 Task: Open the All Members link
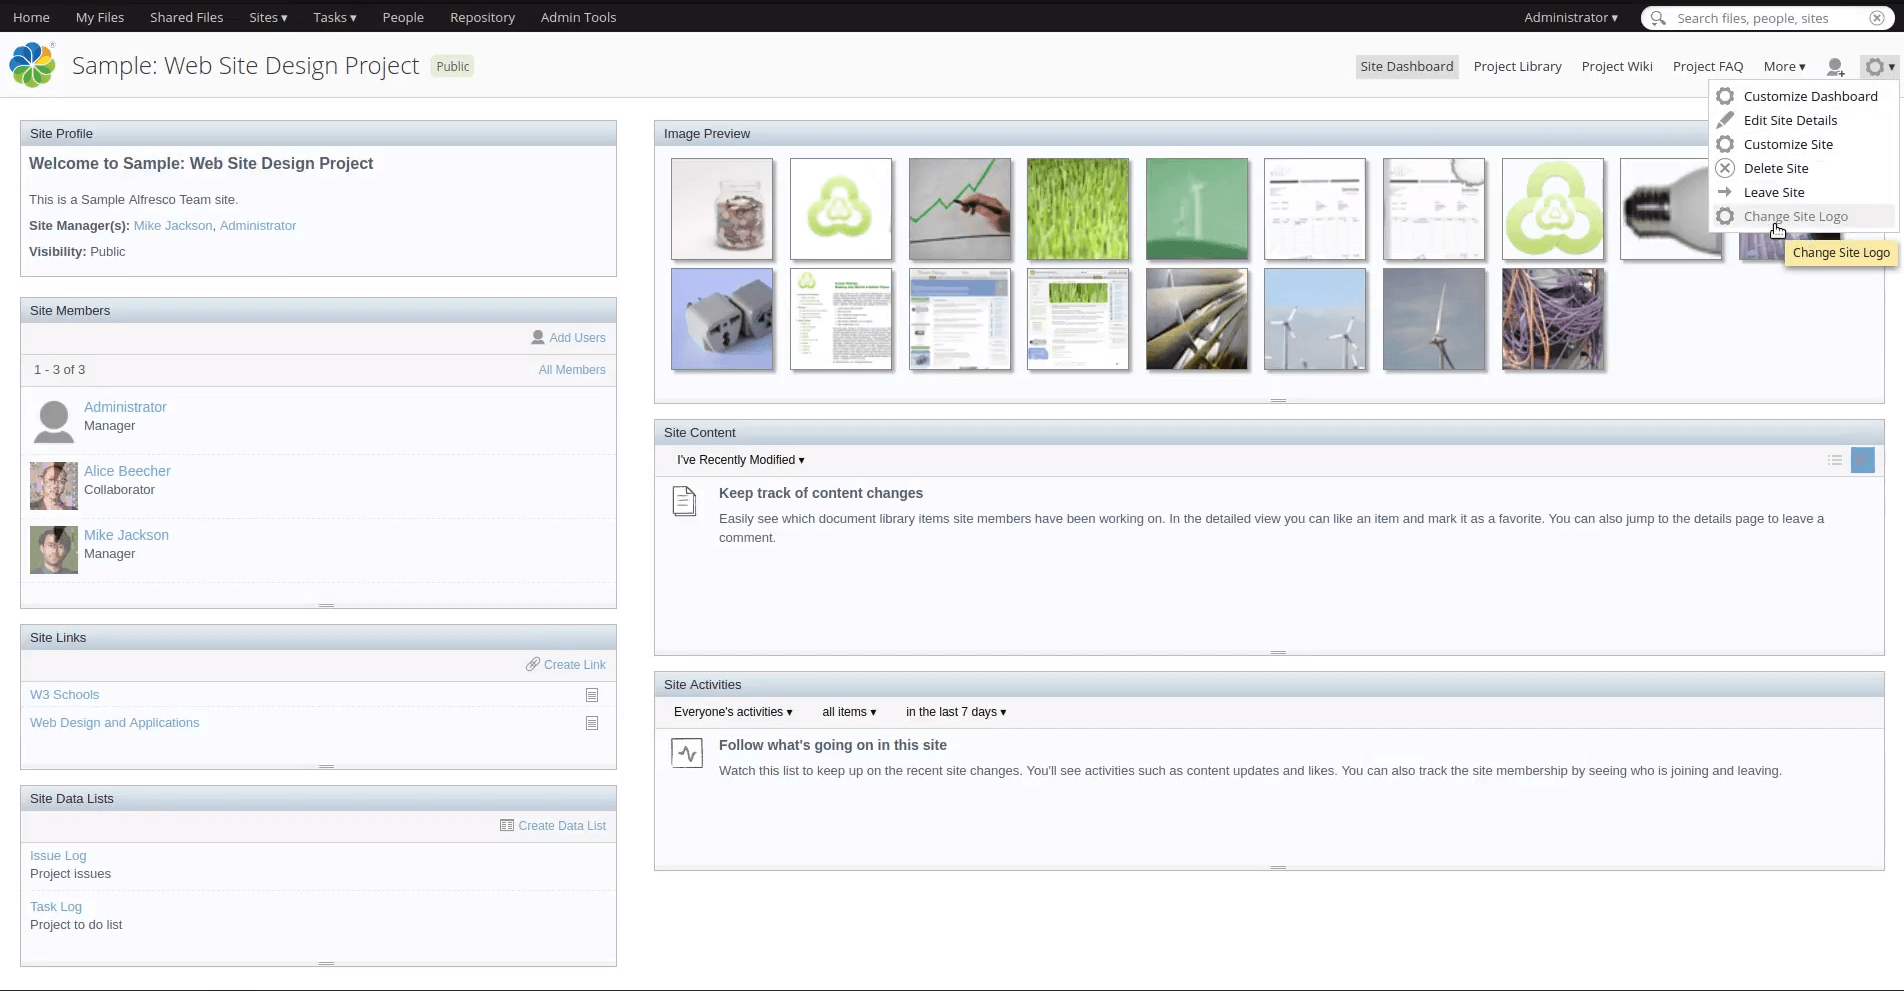[x=572, y=369]
